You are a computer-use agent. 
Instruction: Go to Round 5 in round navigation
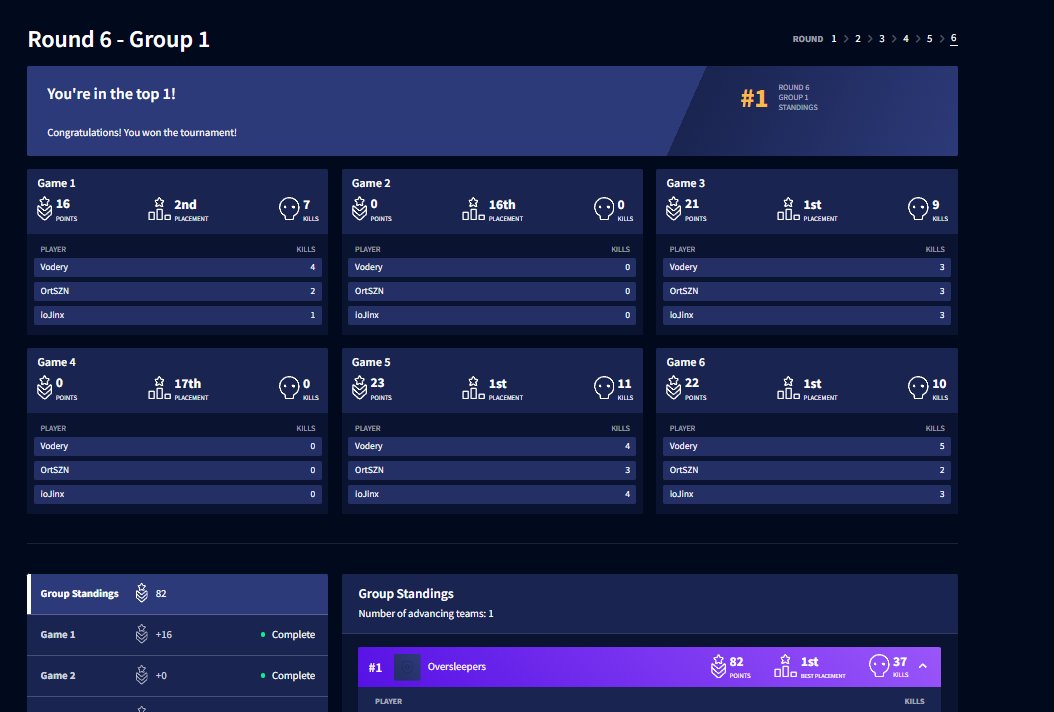point(930,39)
